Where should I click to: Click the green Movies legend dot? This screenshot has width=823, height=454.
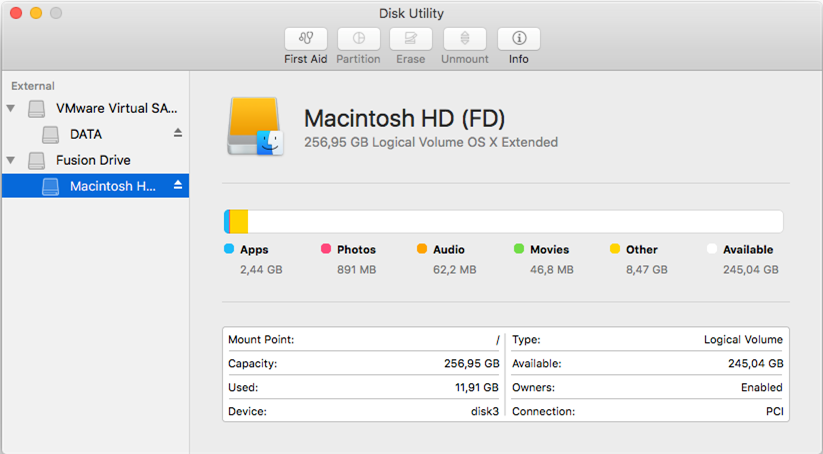click(x=519, y=249)
